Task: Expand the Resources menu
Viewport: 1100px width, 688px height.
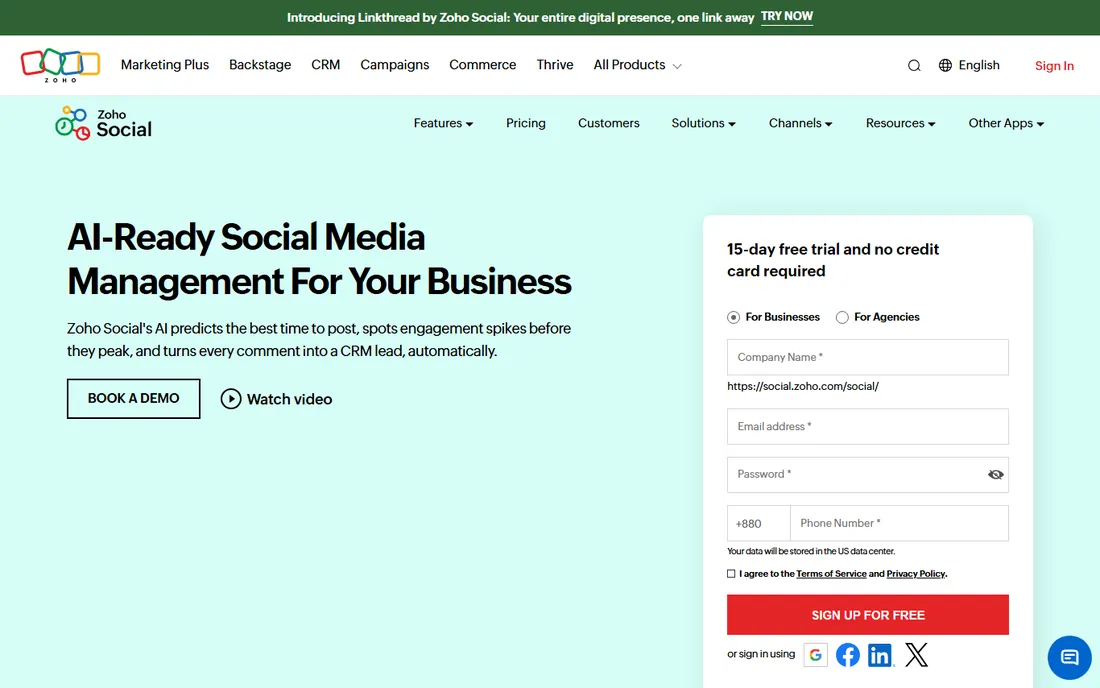Action: (x=901, y=123)
